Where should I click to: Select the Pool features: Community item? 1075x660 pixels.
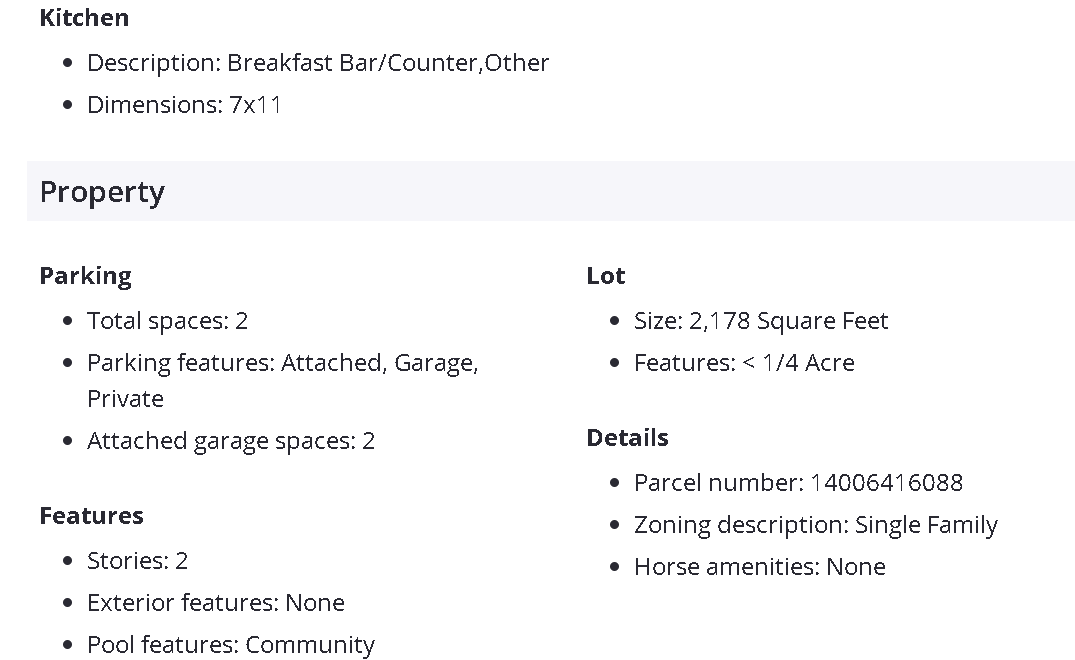pos(230,645)
